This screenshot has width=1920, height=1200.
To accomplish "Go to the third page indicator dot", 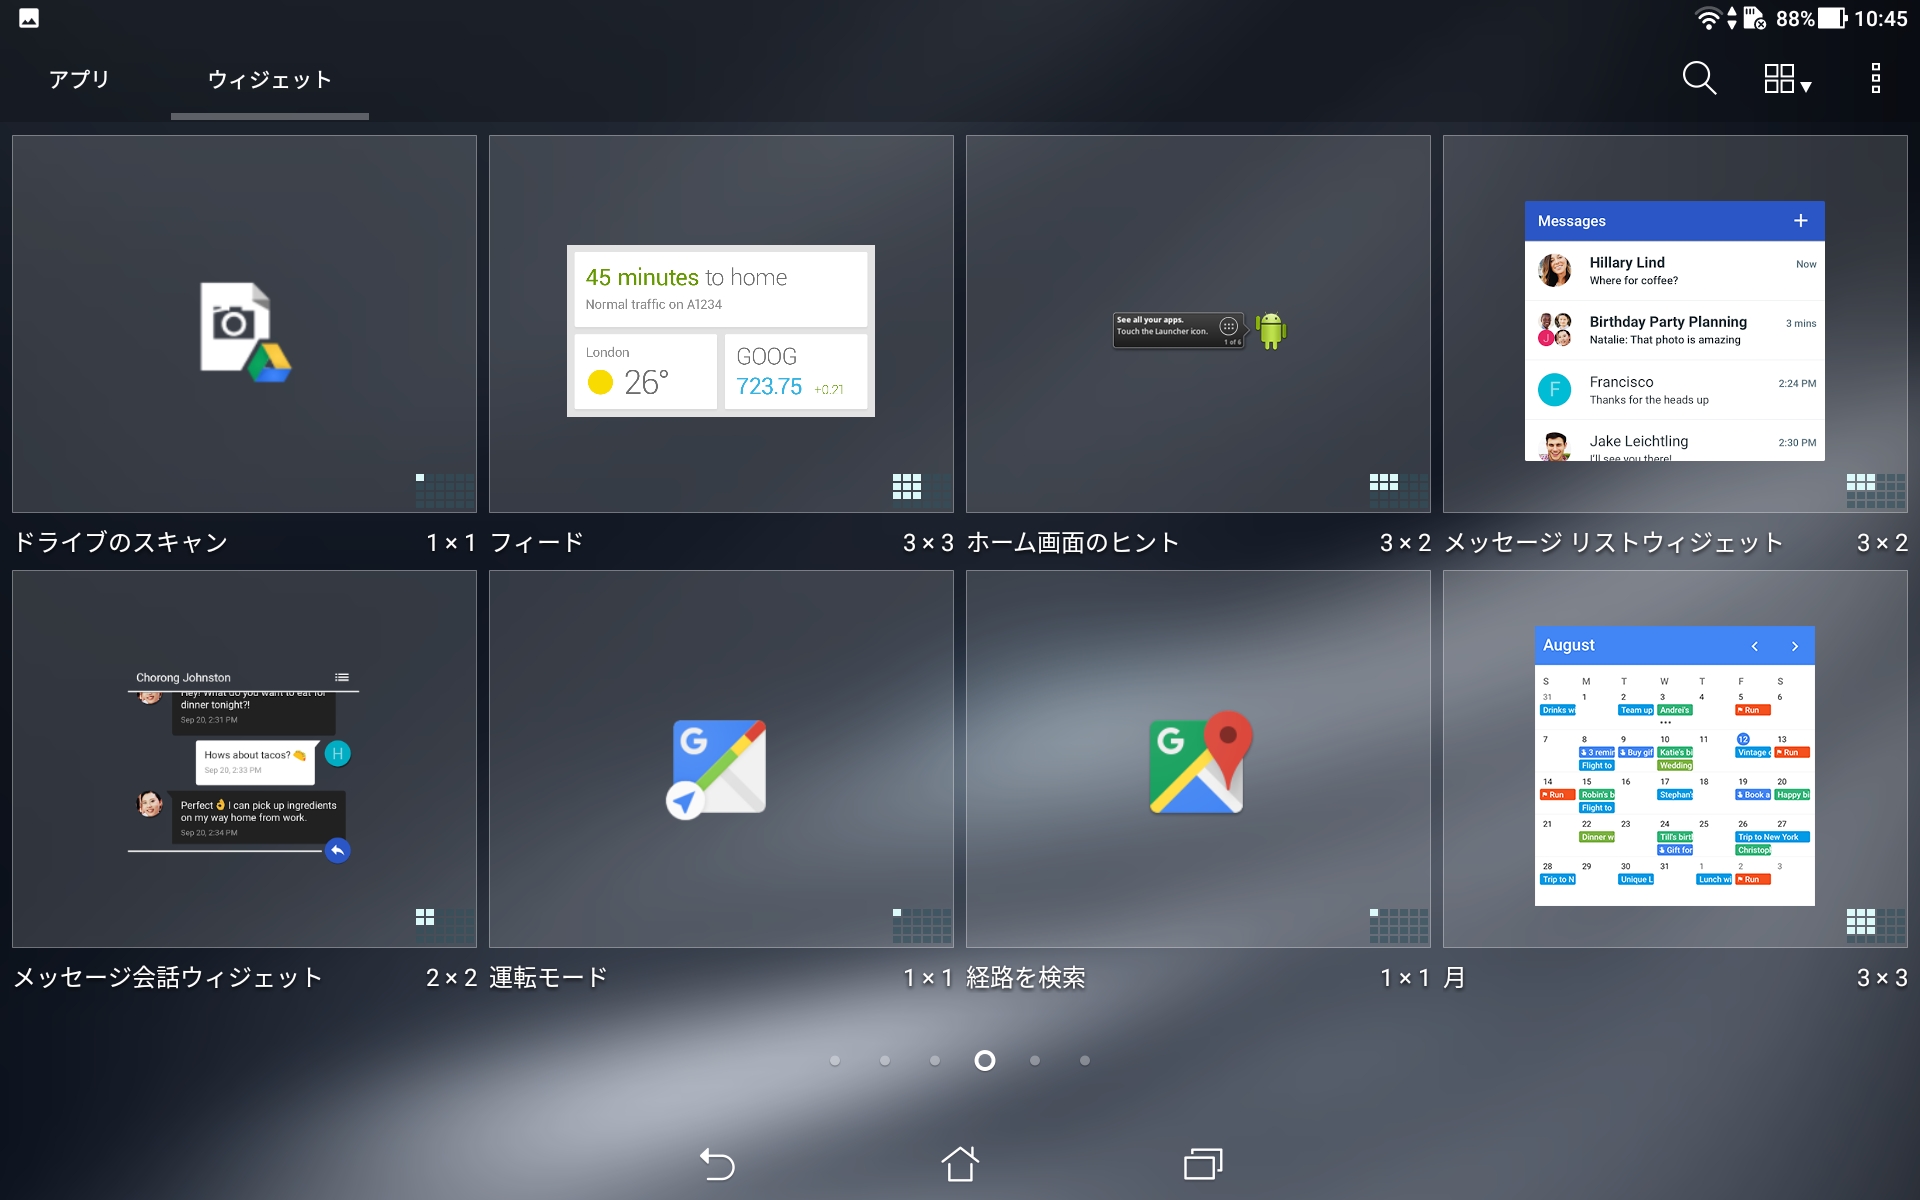I will pos(935,1060).
